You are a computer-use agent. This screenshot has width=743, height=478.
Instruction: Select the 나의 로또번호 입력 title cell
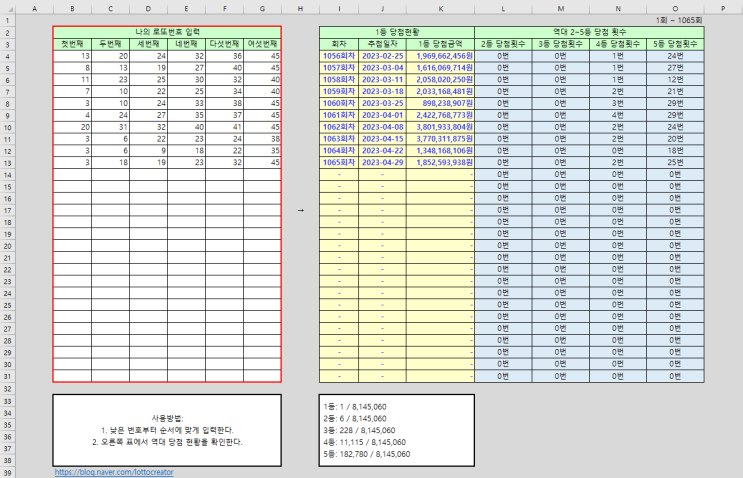167,32
